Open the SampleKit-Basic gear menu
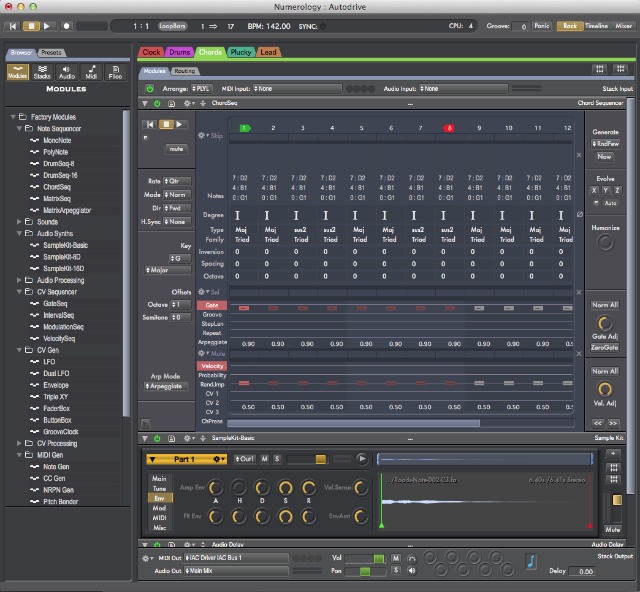 (x=189, y=438)
